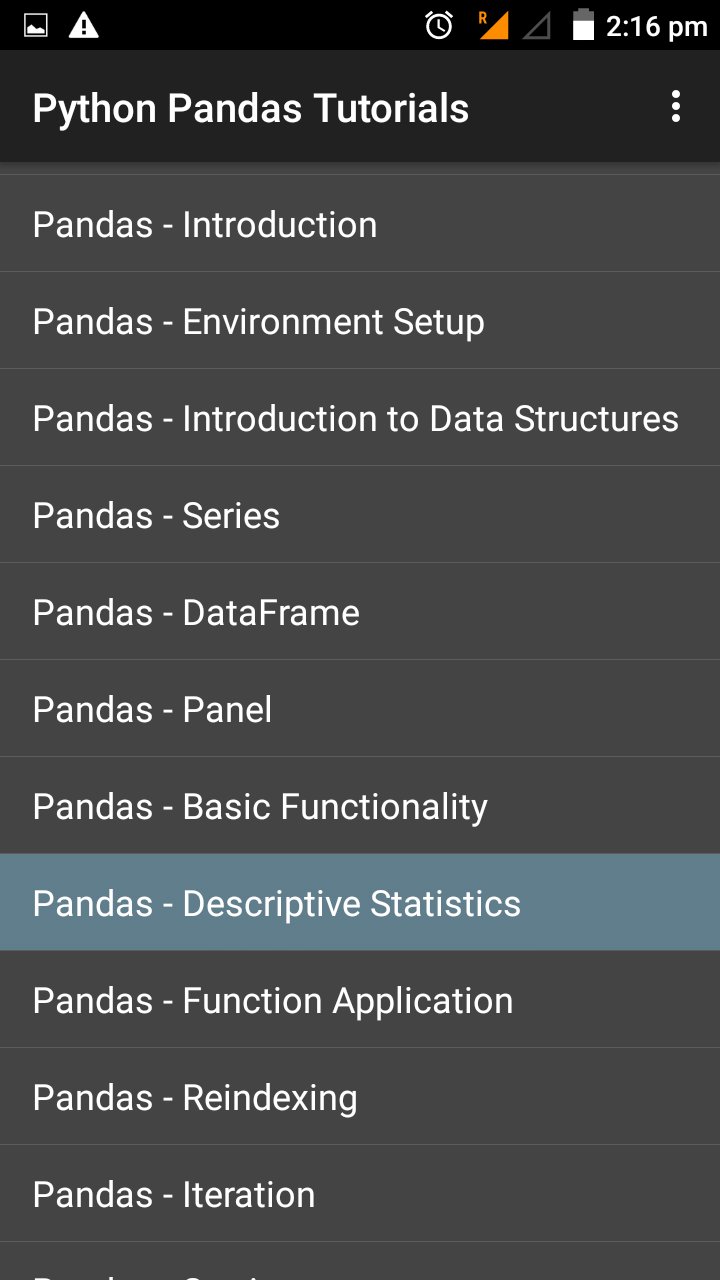
Task: Tap the Python Pandas Tutorials title
Action: point(250,108)
